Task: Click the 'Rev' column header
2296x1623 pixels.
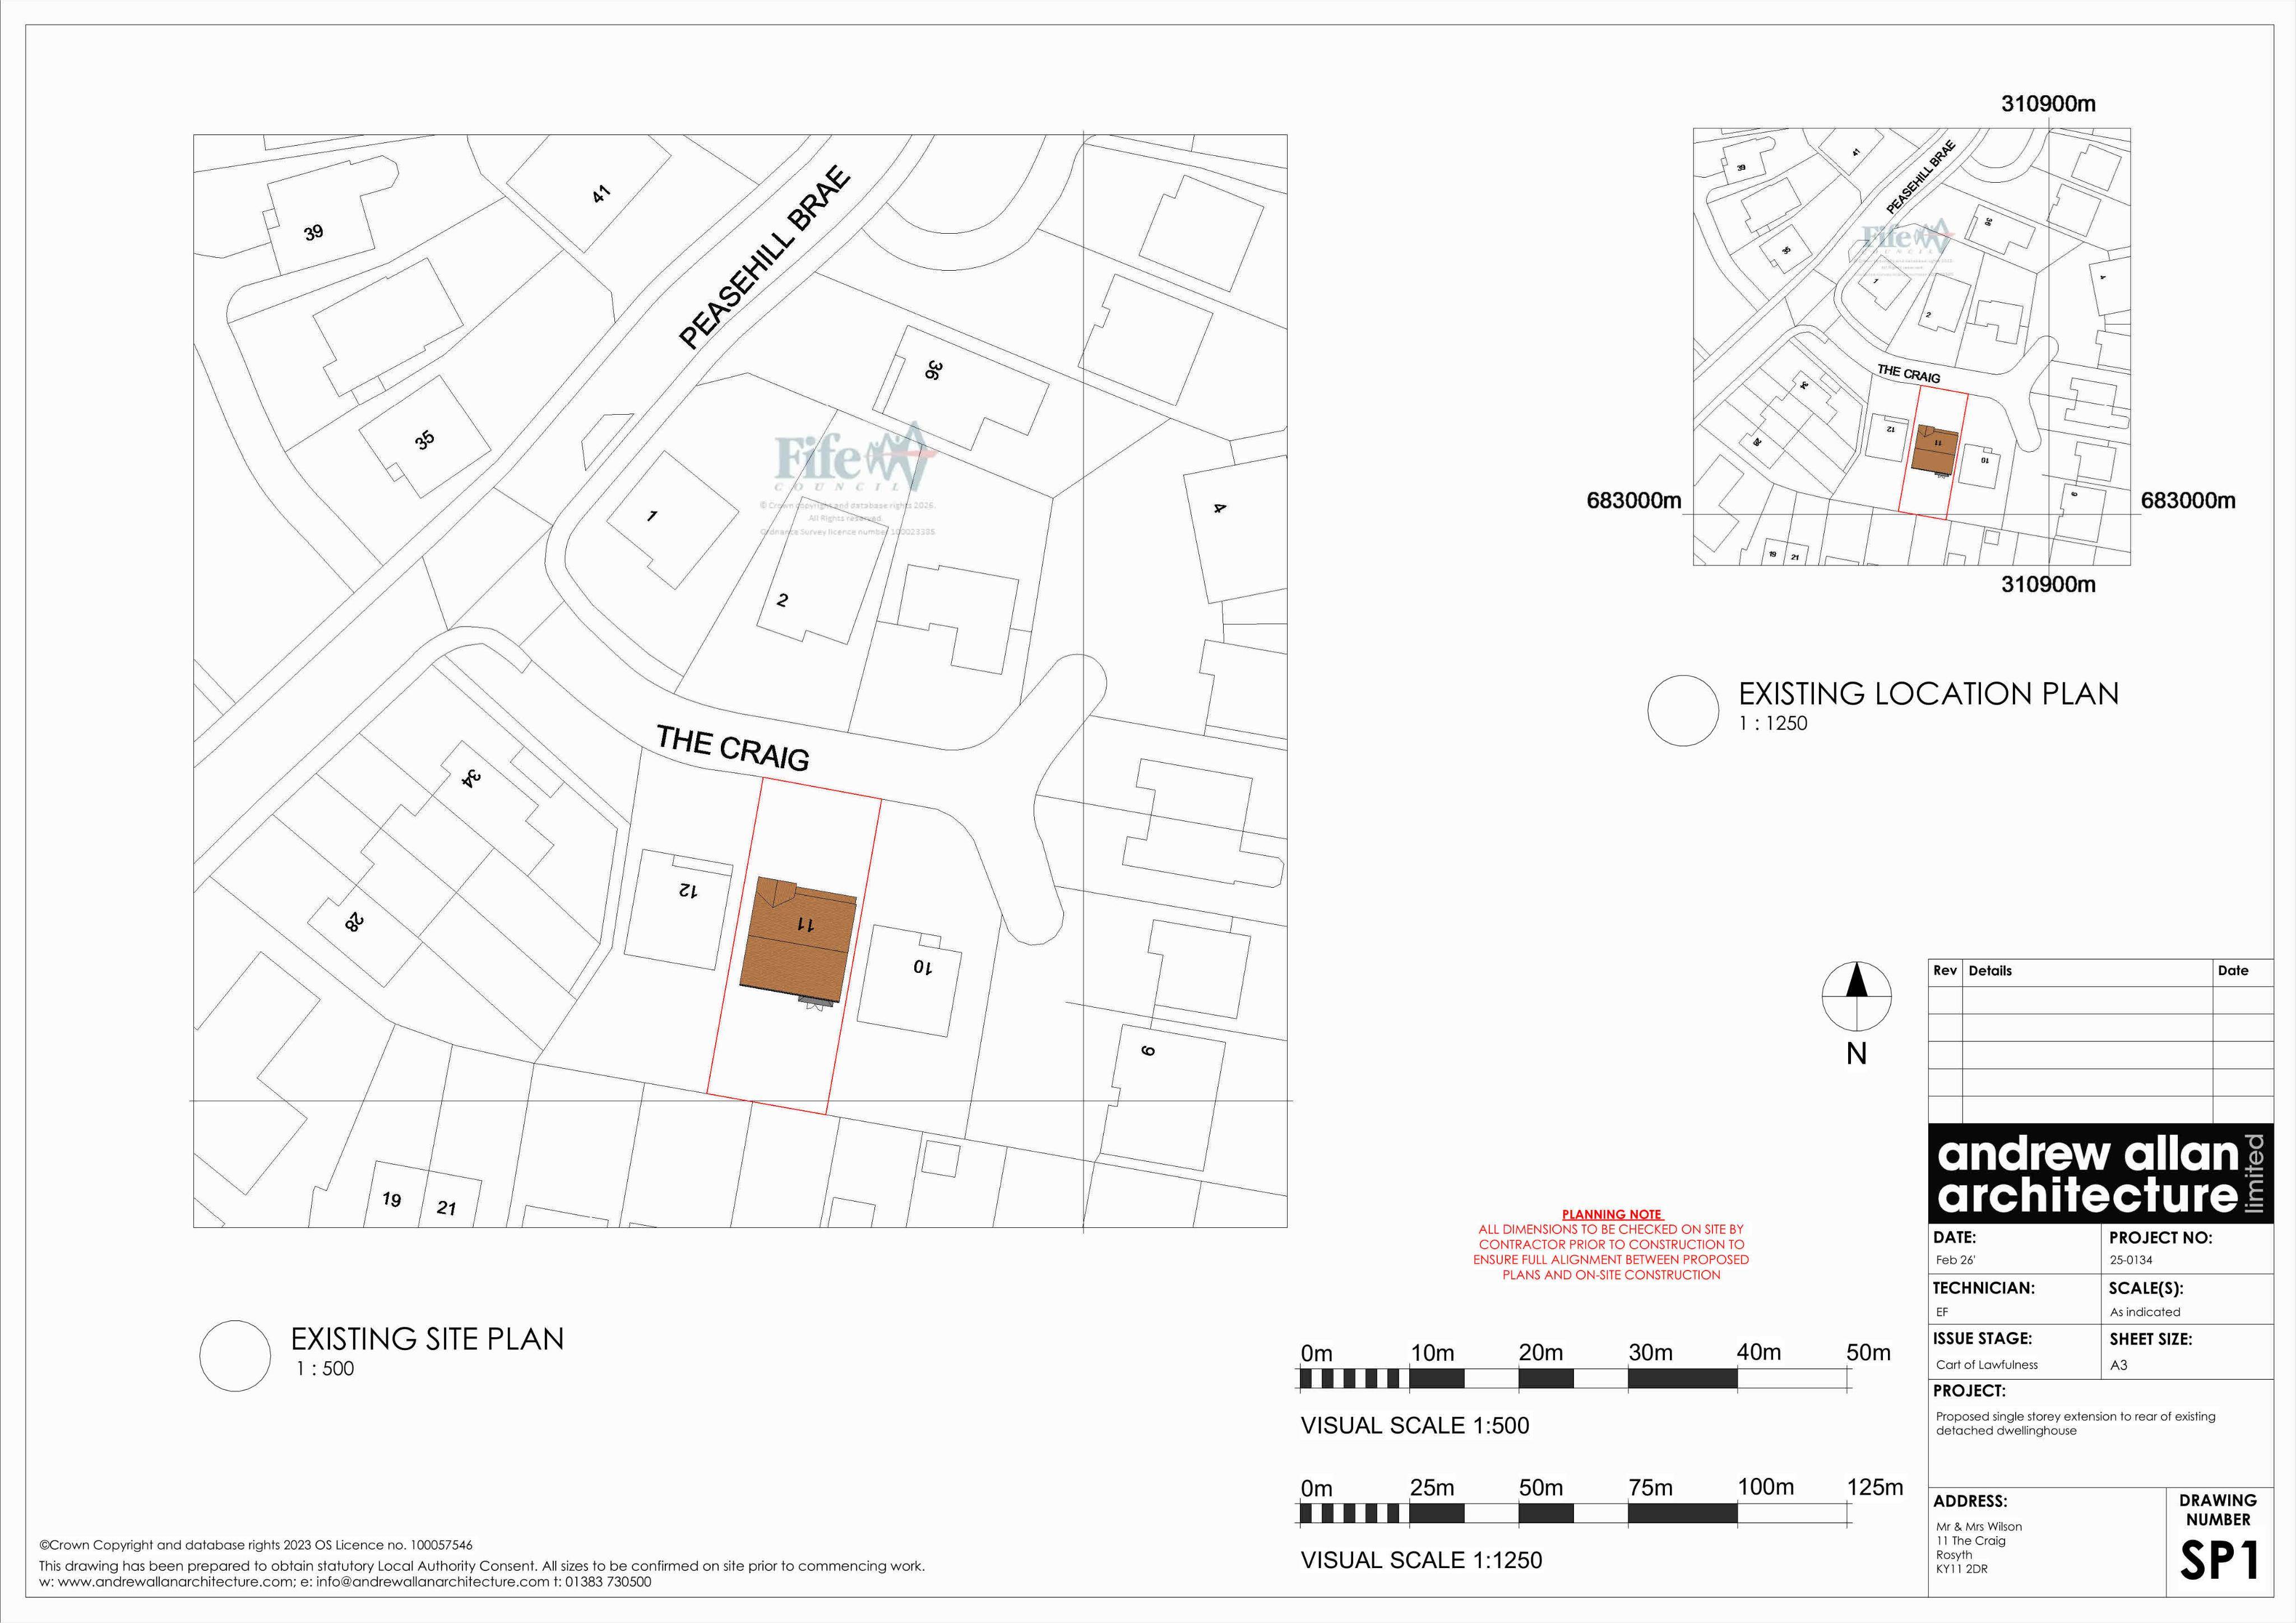Action: click(x=1945, y=970)
